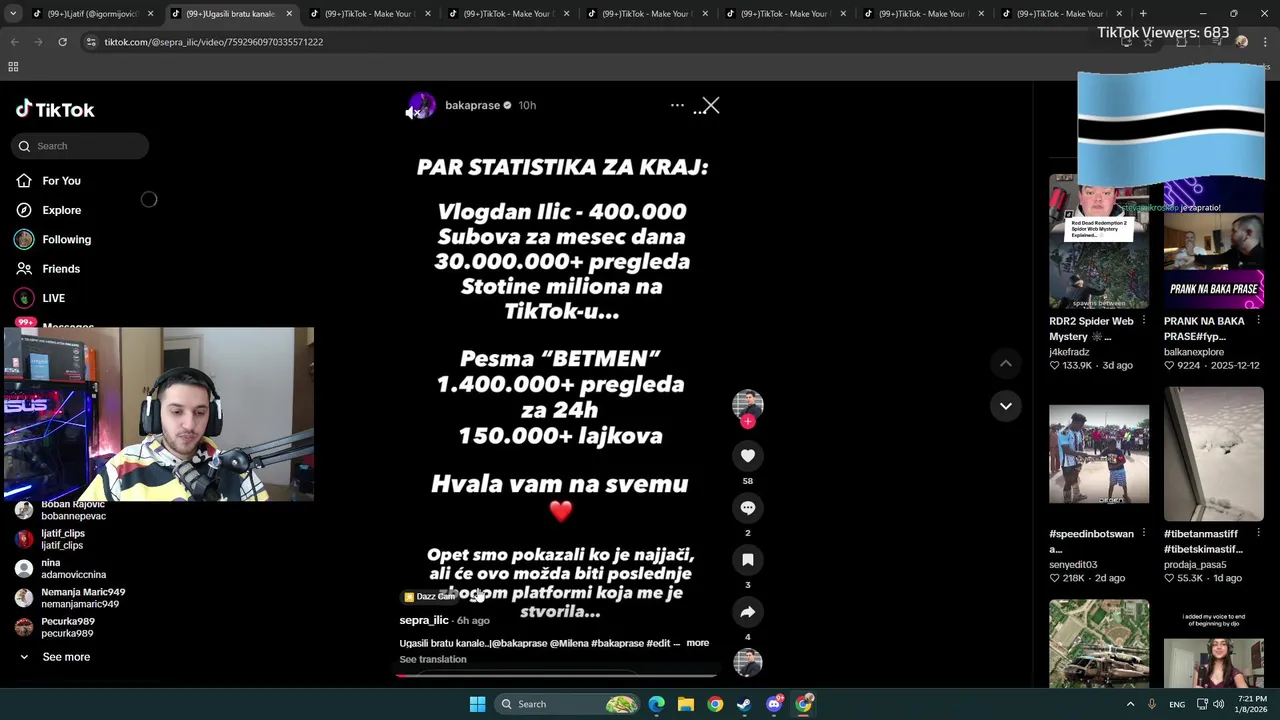Image resolution: width=1280 pixels, height=720 pixels.
Task: Go to previous video with up chevron
Action: click(1005, 364)
